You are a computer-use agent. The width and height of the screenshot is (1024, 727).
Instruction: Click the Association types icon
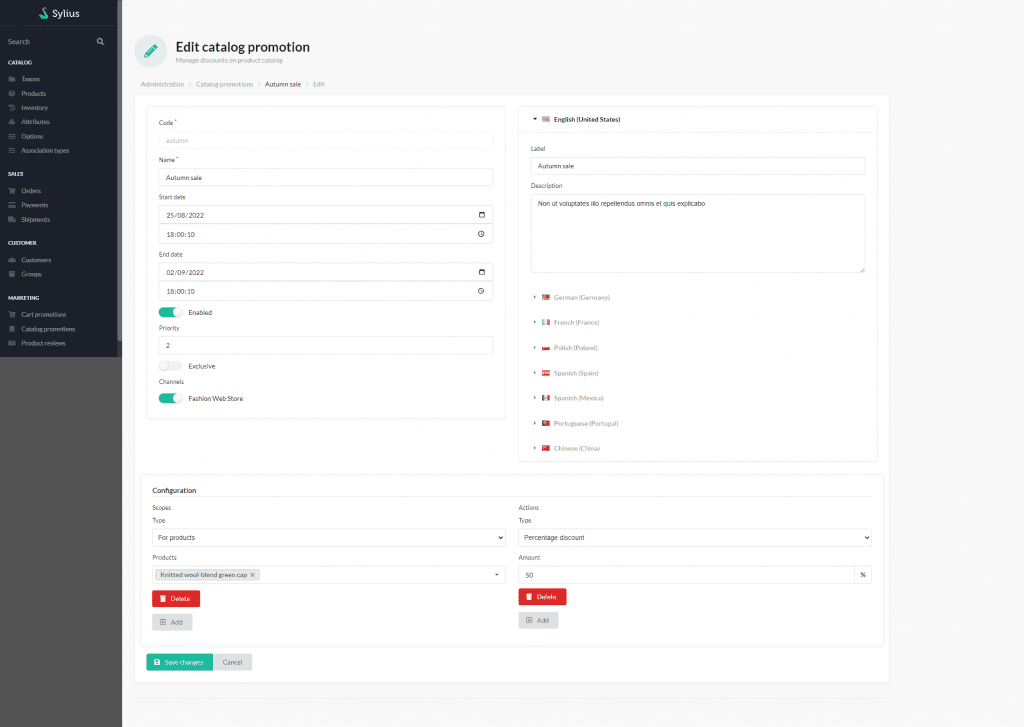click(x=12, y=151)
